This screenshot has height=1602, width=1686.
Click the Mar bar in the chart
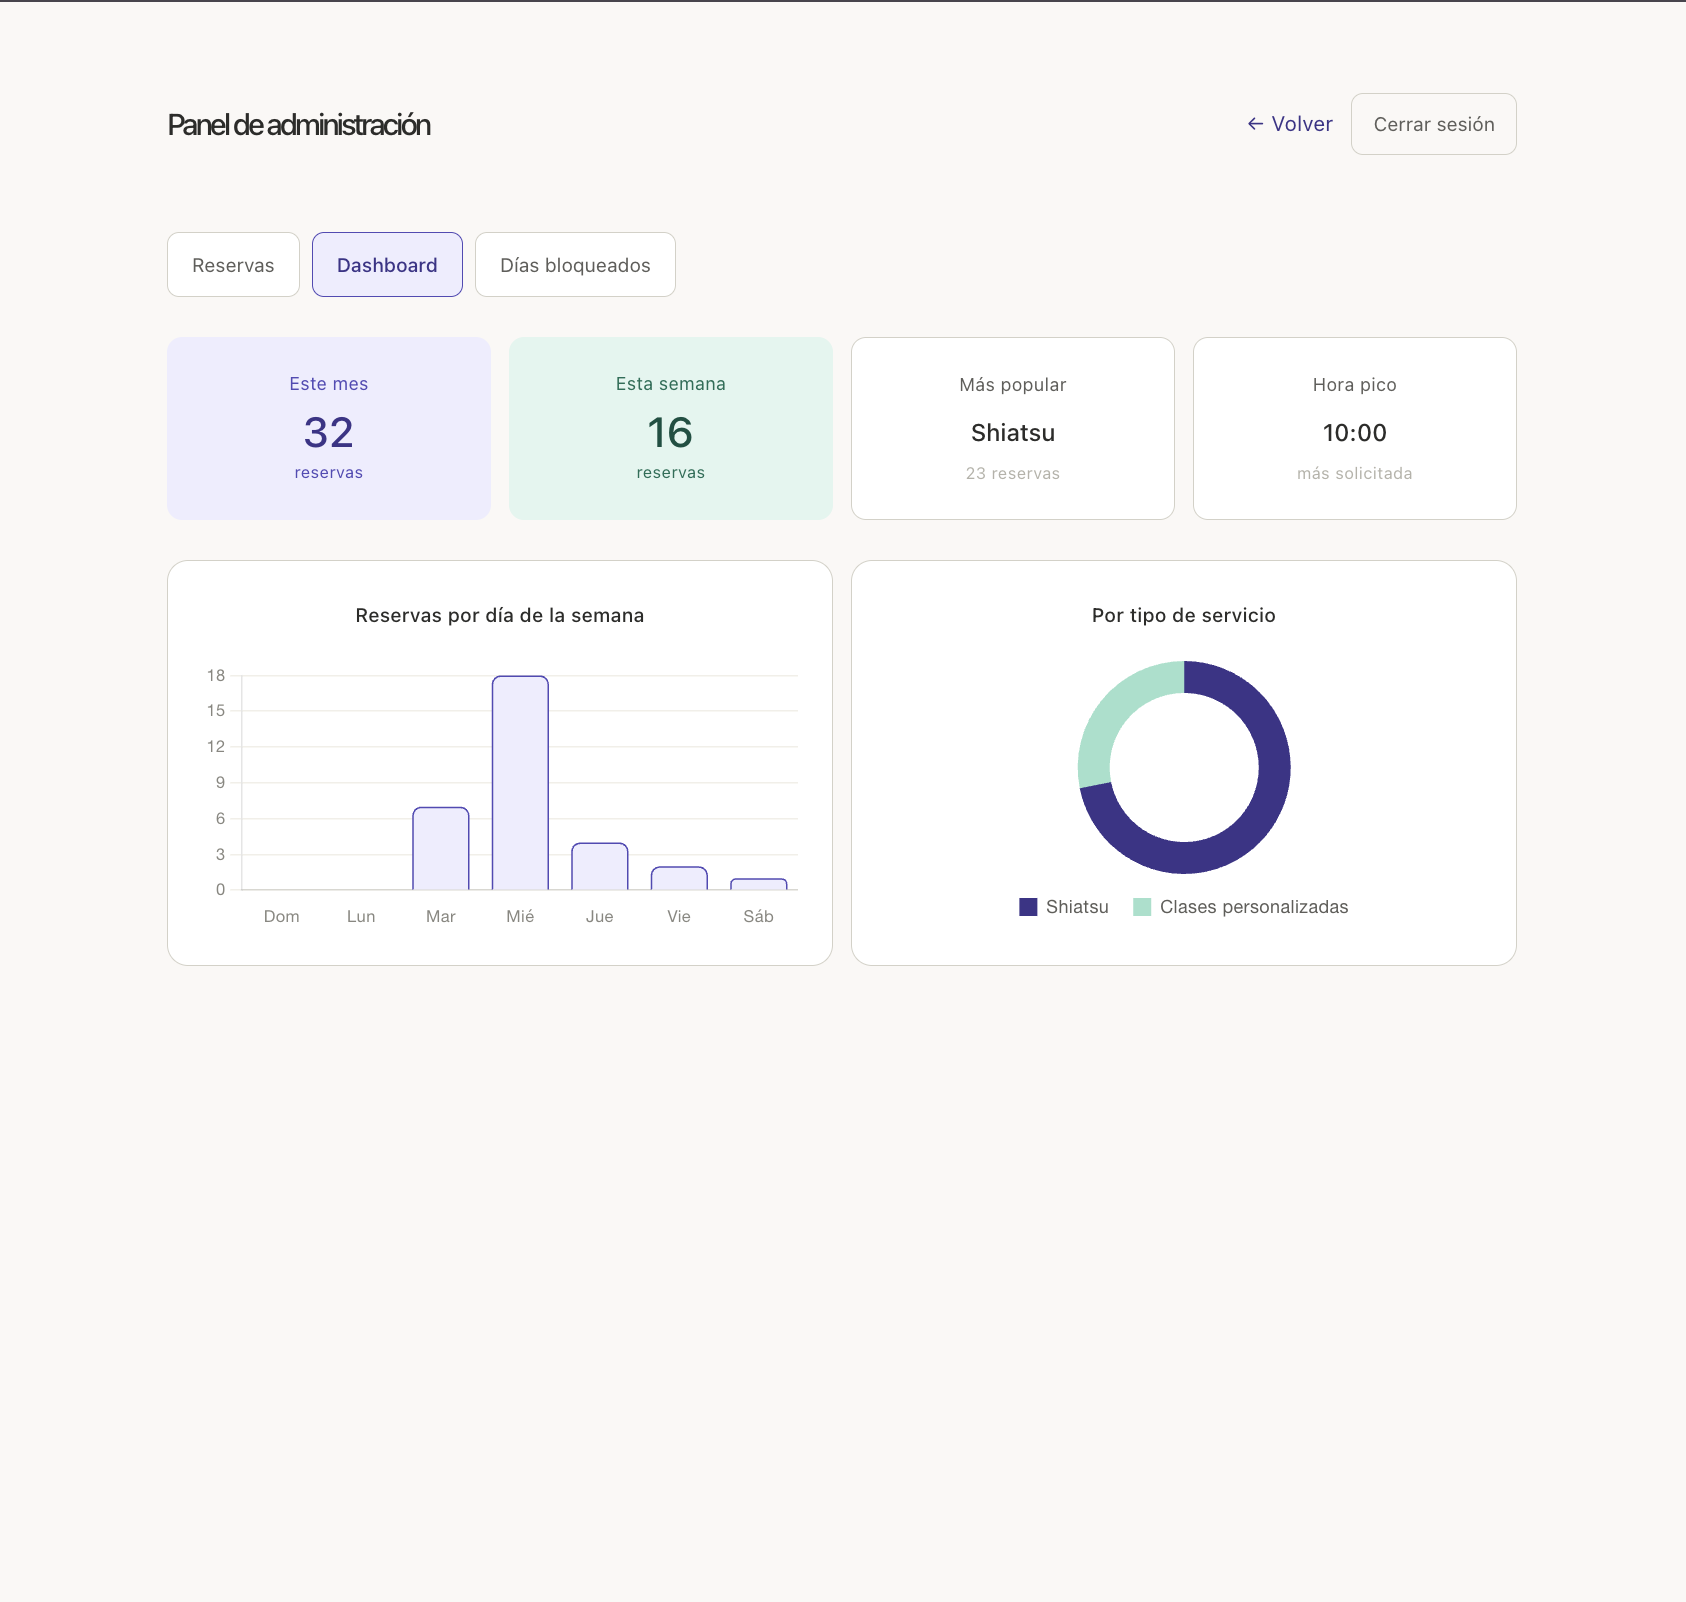point(441,848)
